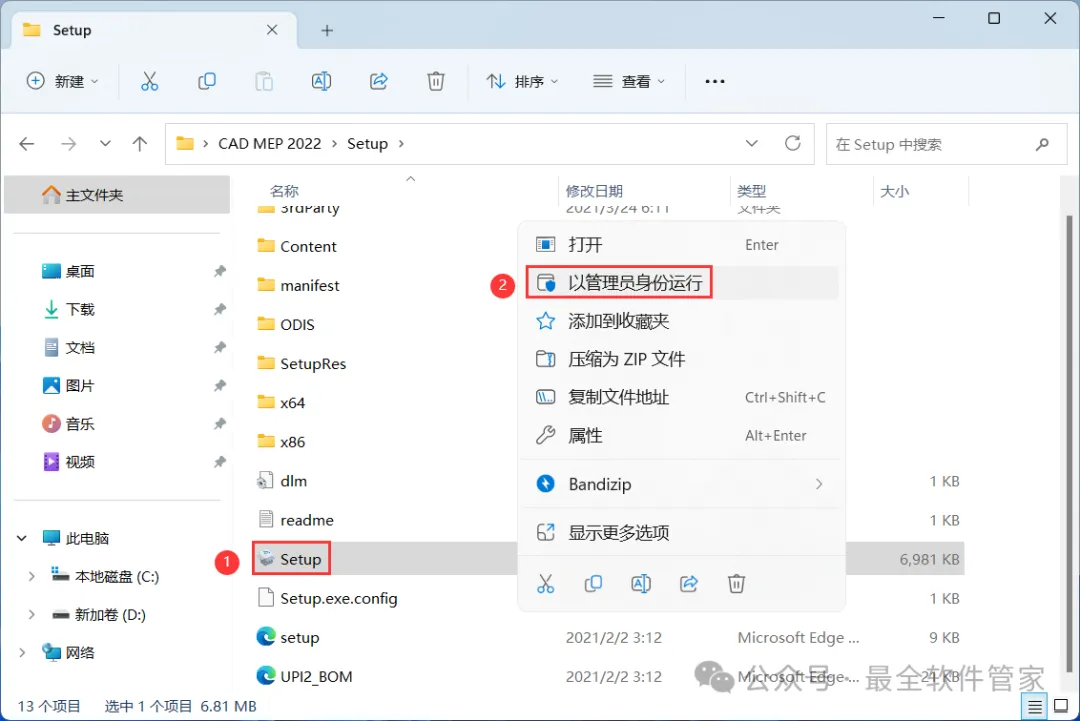Open address bar history dropdown

point(751,143)
